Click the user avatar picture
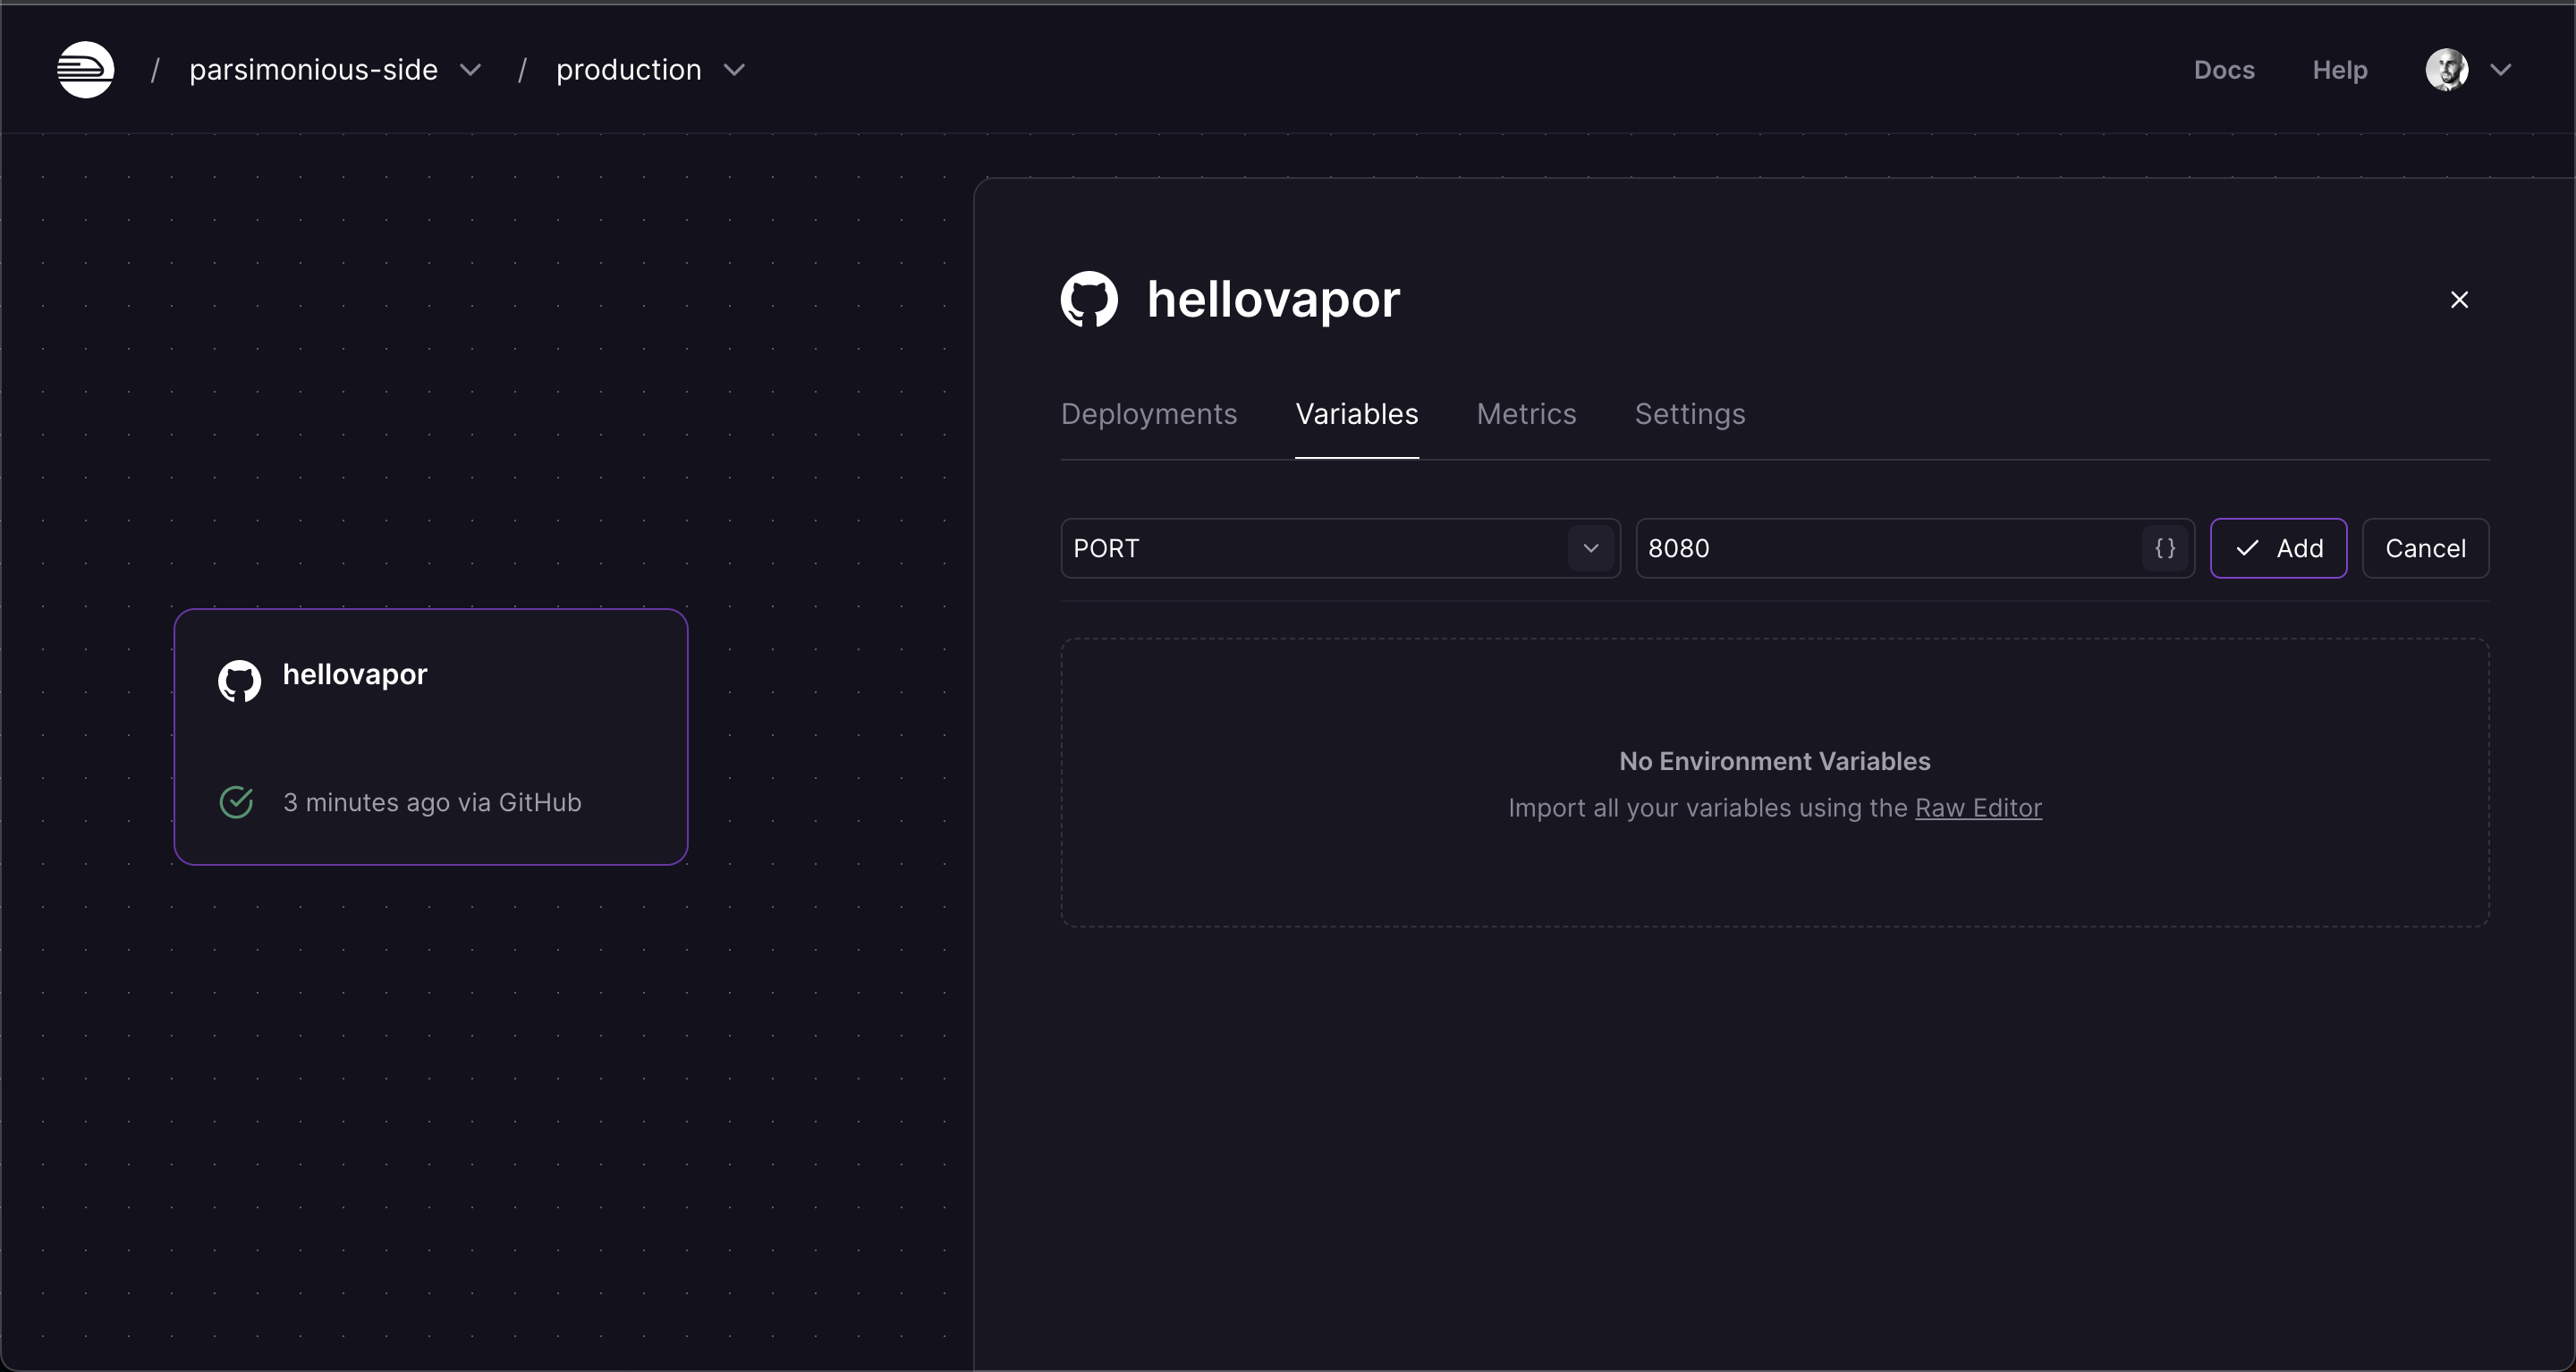Screen dimensions: 2576x1372 [x=2447, y=70]
